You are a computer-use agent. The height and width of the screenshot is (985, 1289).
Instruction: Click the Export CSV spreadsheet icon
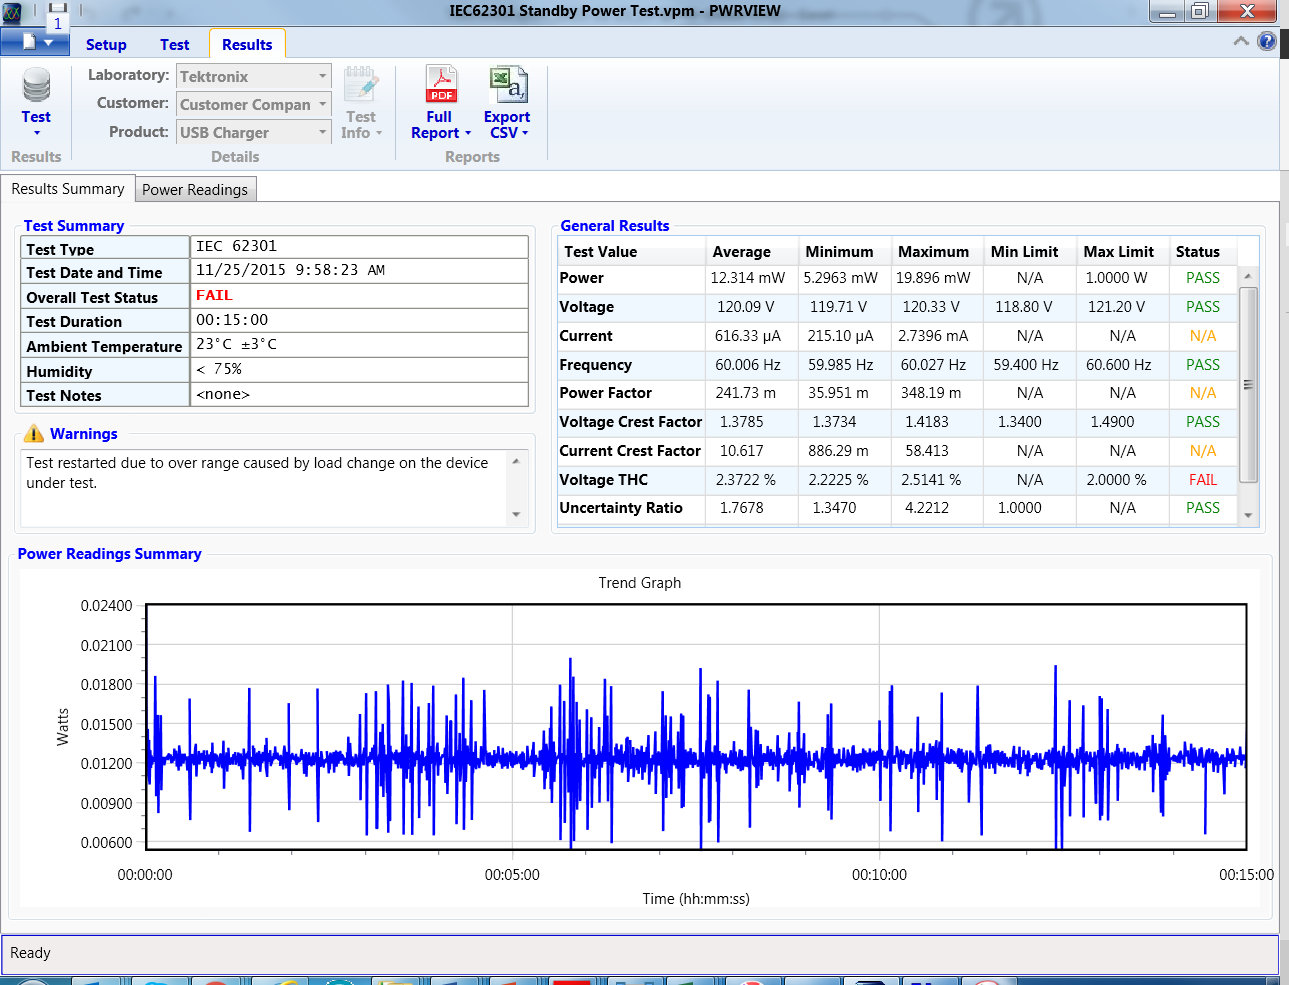tap(508, 84)
